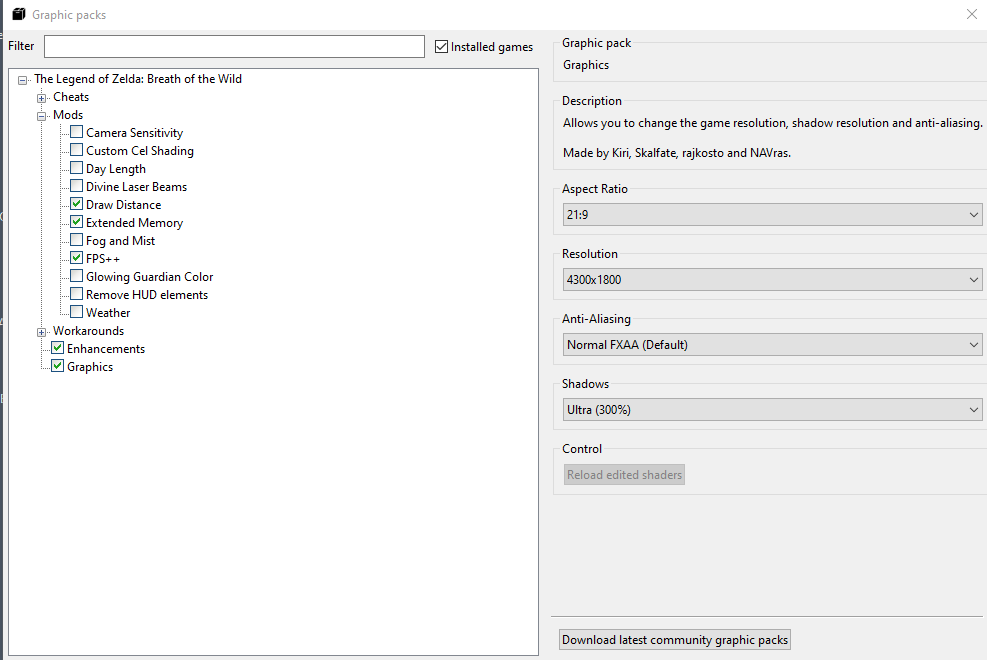Open the Anti-Aliasing dropdown
This screenshot has width=987, height=660.
click(772, 344)
